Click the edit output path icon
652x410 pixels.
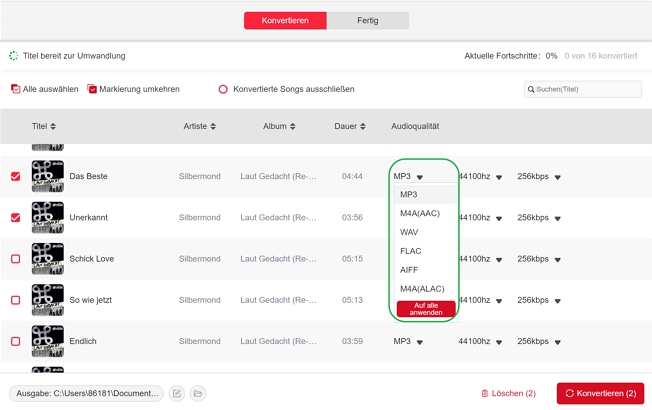[177, 394]
